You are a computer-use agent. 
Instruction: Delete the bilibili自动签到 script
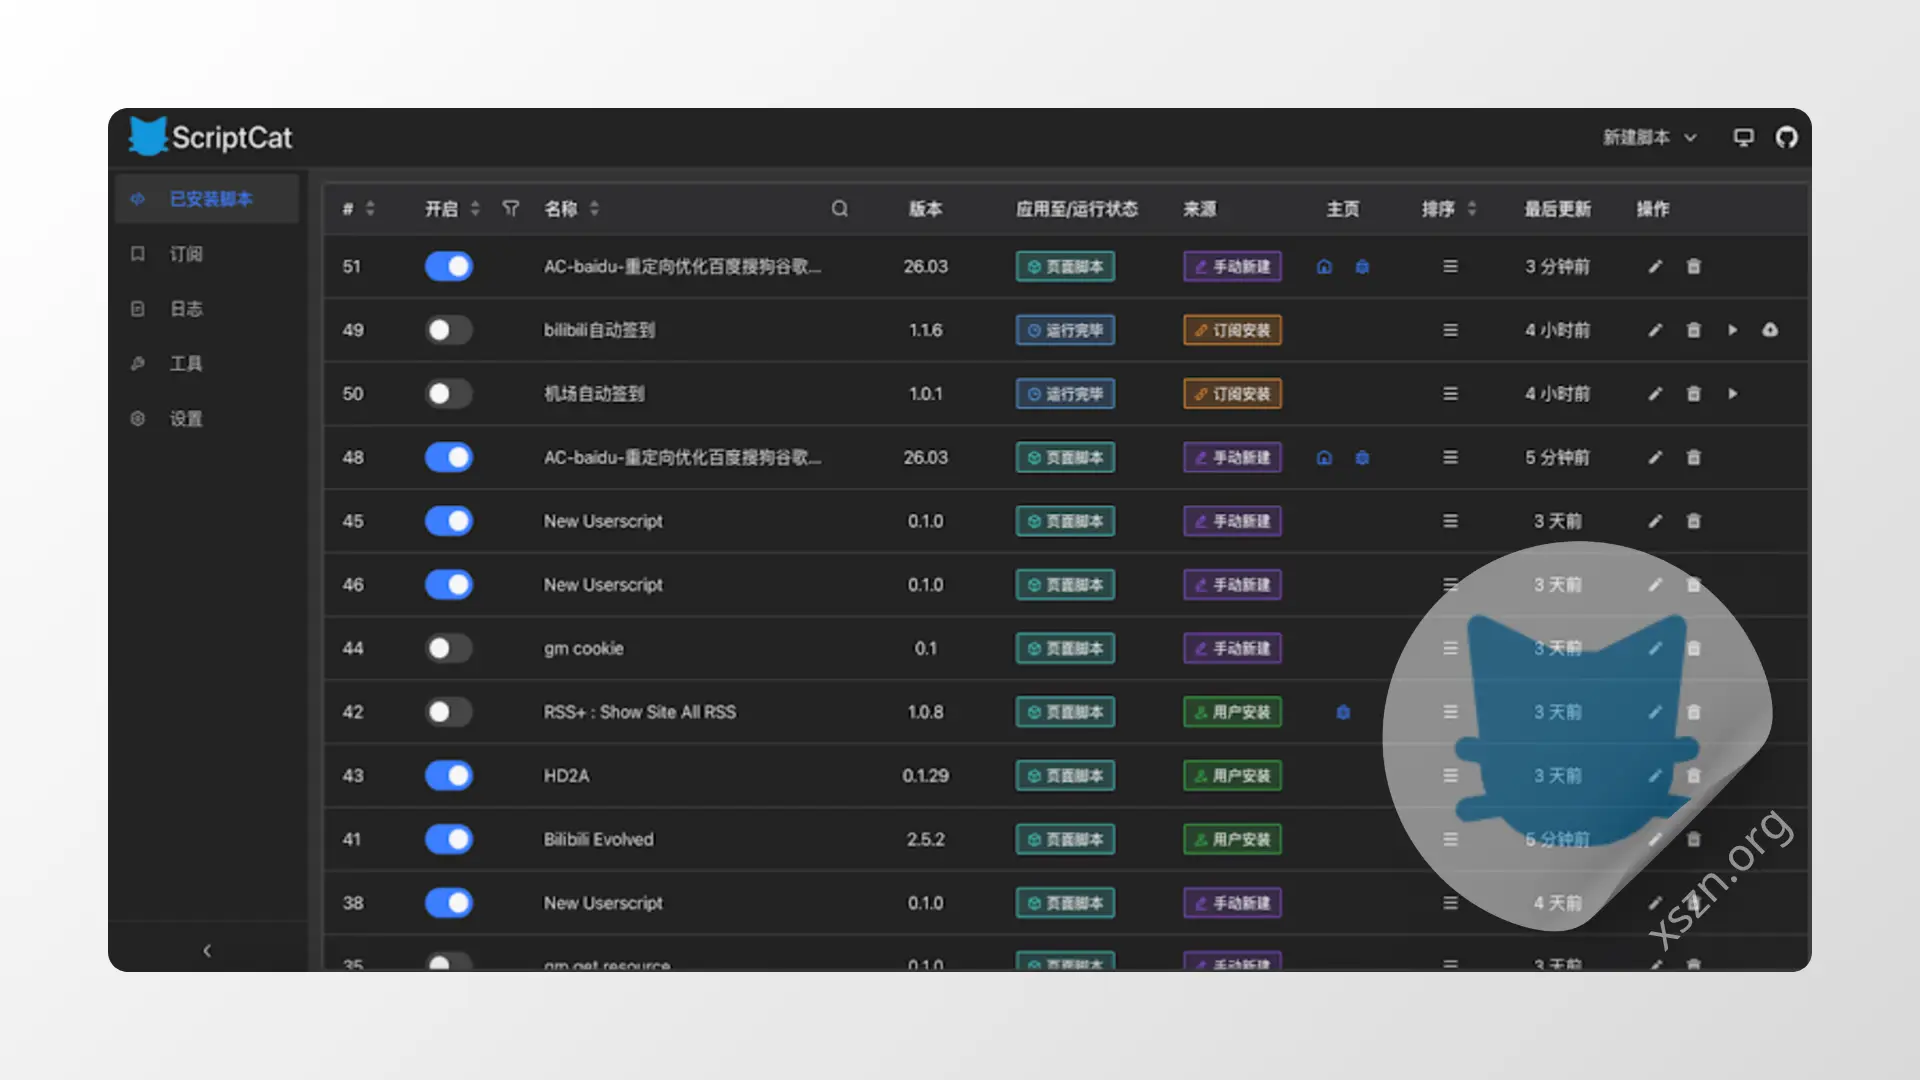pyautogui.click(x=1693, y=330)
